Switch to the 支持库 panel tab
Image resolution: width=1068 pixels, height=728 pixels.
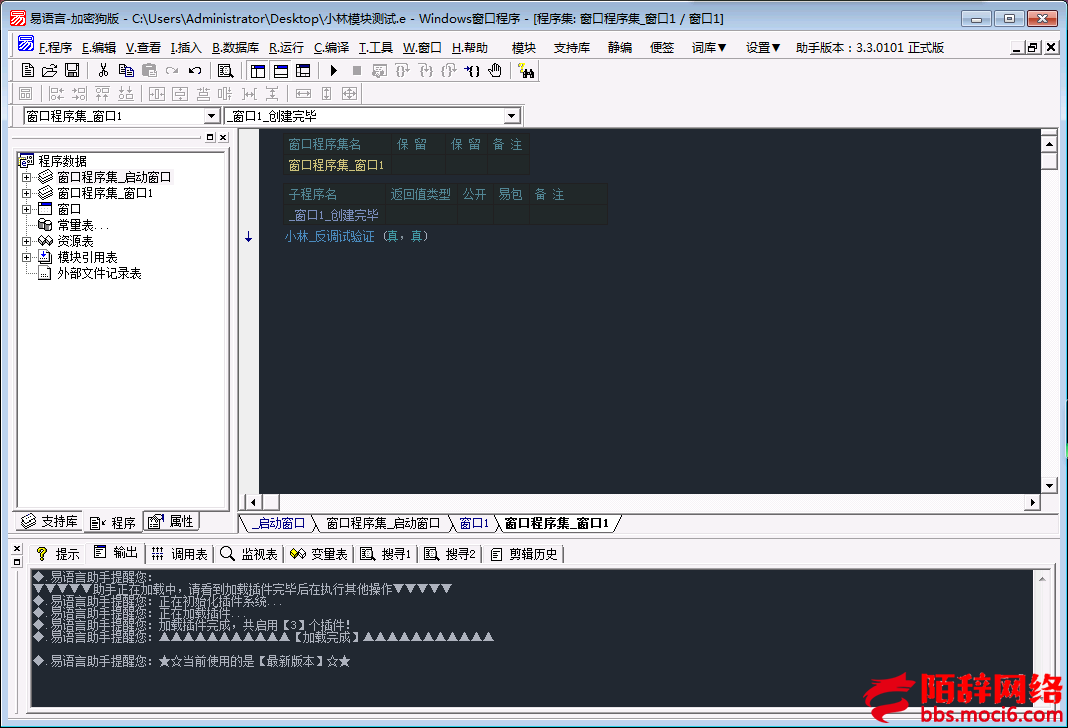click(x=49, y=522)
